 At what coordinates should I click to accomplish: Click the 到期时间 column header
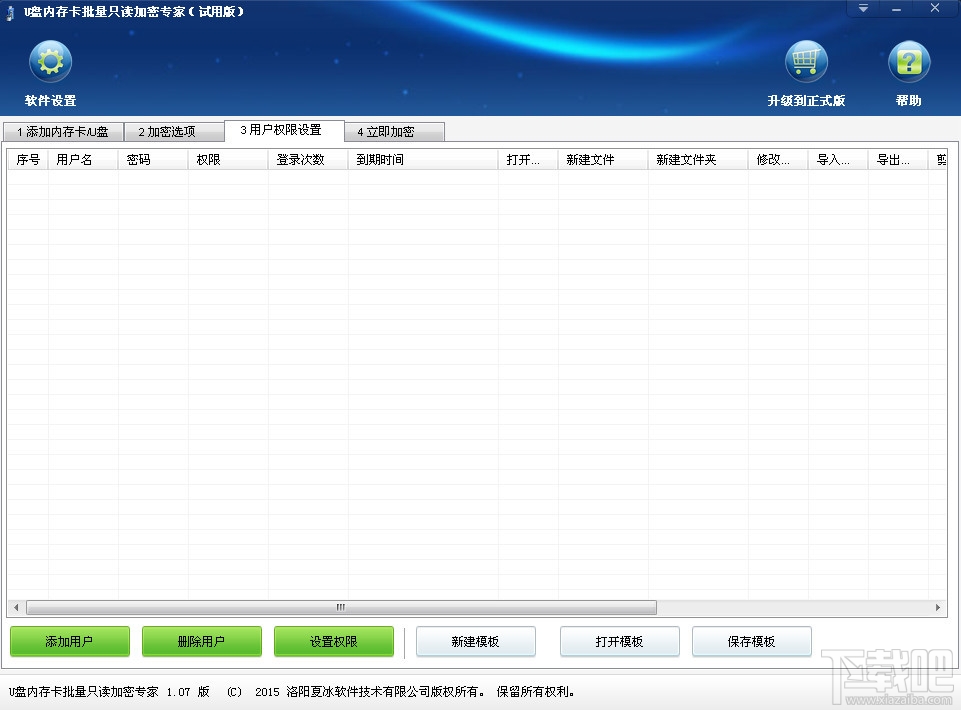(380, 158)
